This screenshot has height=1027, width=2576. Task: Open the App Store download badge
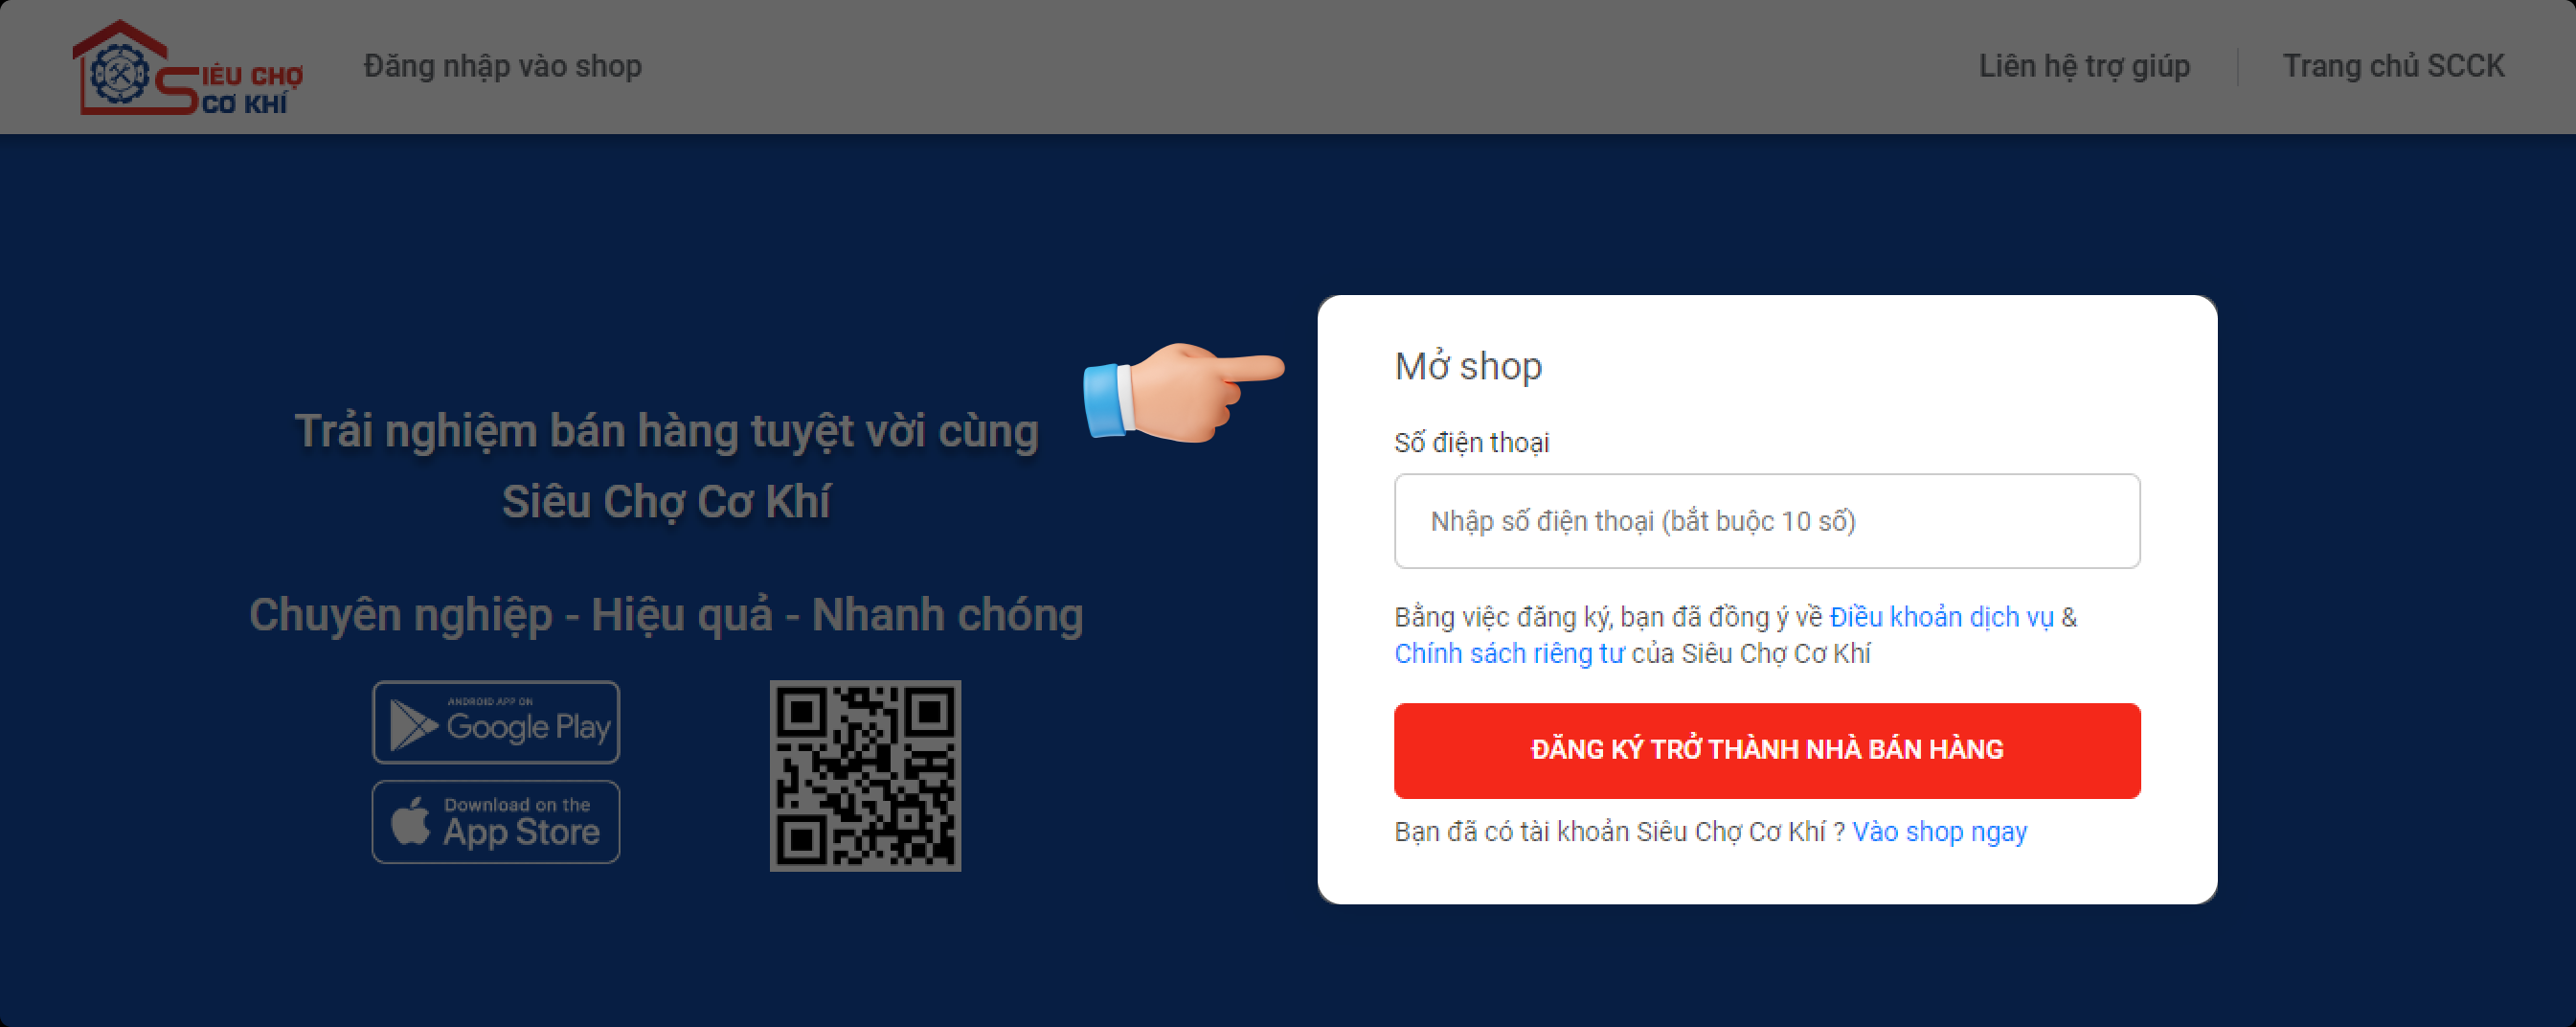[496, 822]
